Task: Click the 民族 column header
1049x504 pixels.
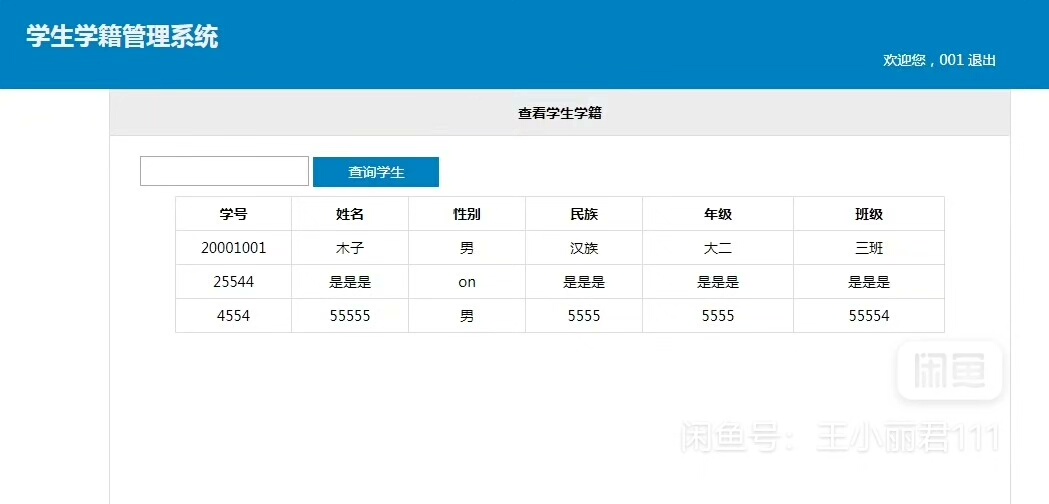Action: click(x=584, y=214)
